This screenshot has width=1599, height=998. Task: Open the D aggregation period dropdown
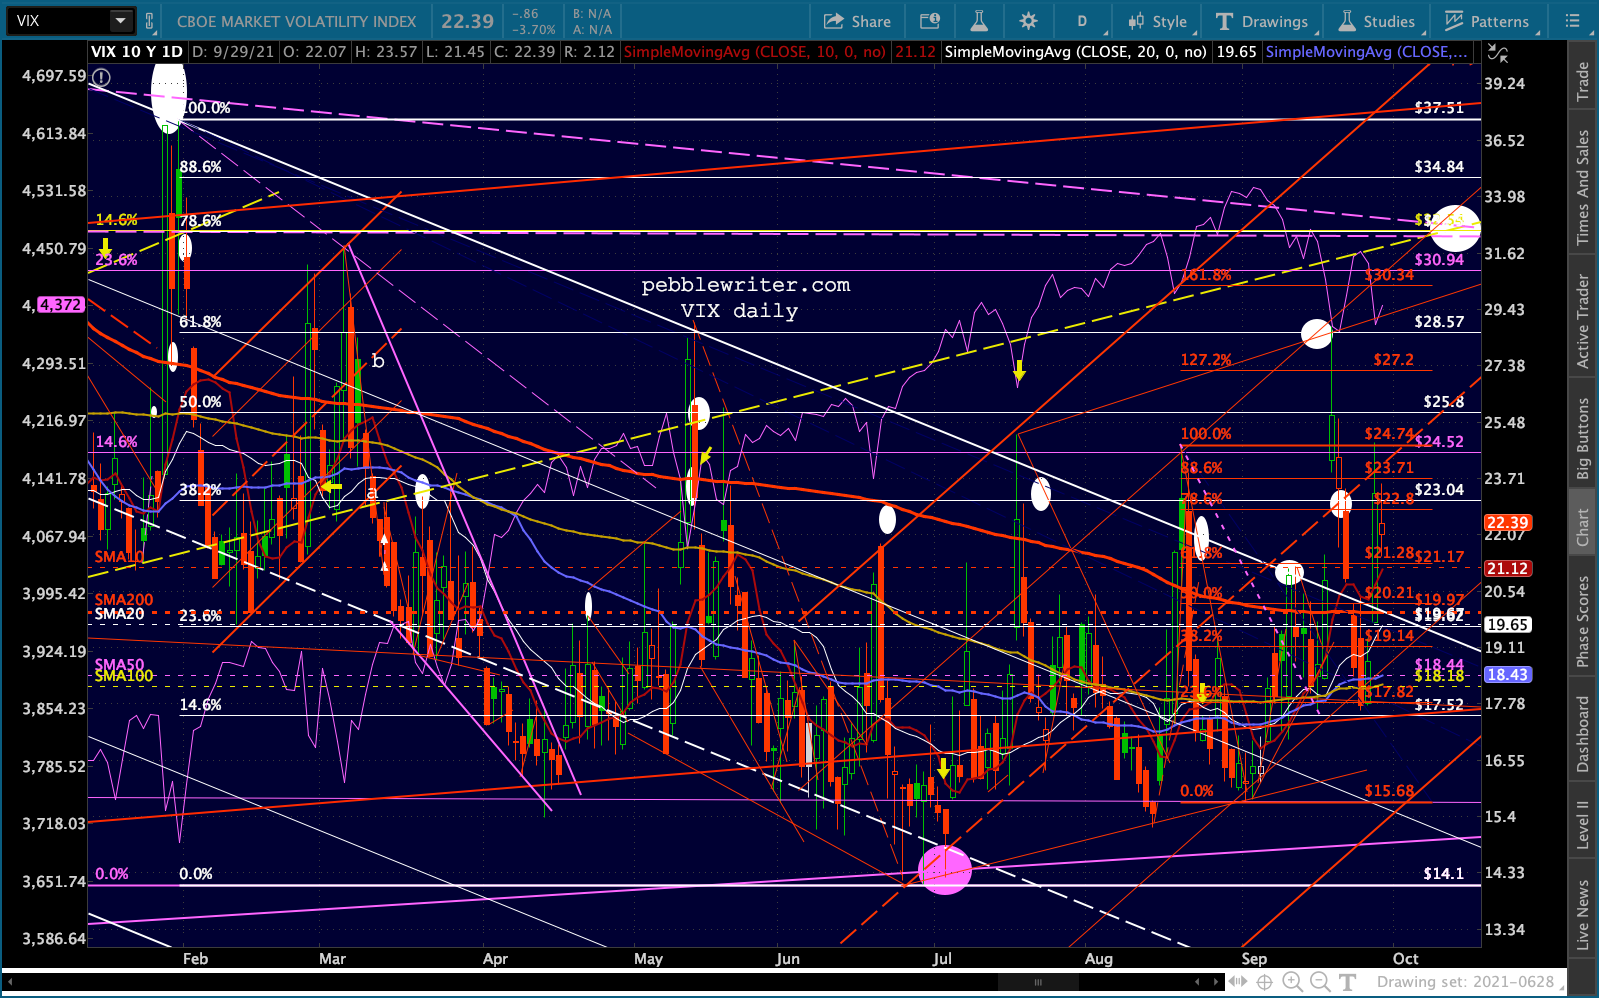pos(1081,21)
